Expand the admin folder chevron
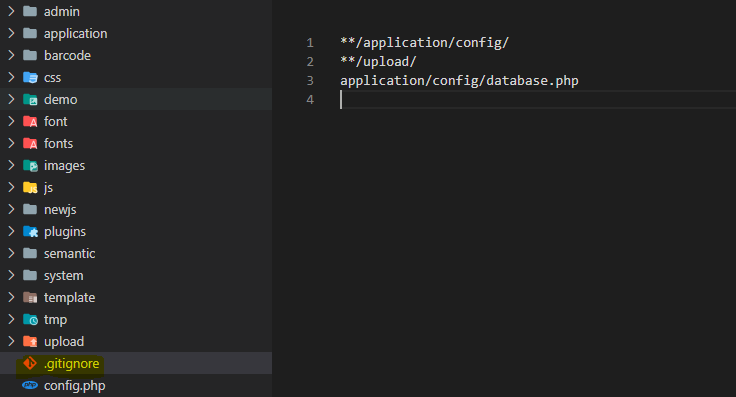The height and width of the screenshot is (397, 736). point(11,11)
